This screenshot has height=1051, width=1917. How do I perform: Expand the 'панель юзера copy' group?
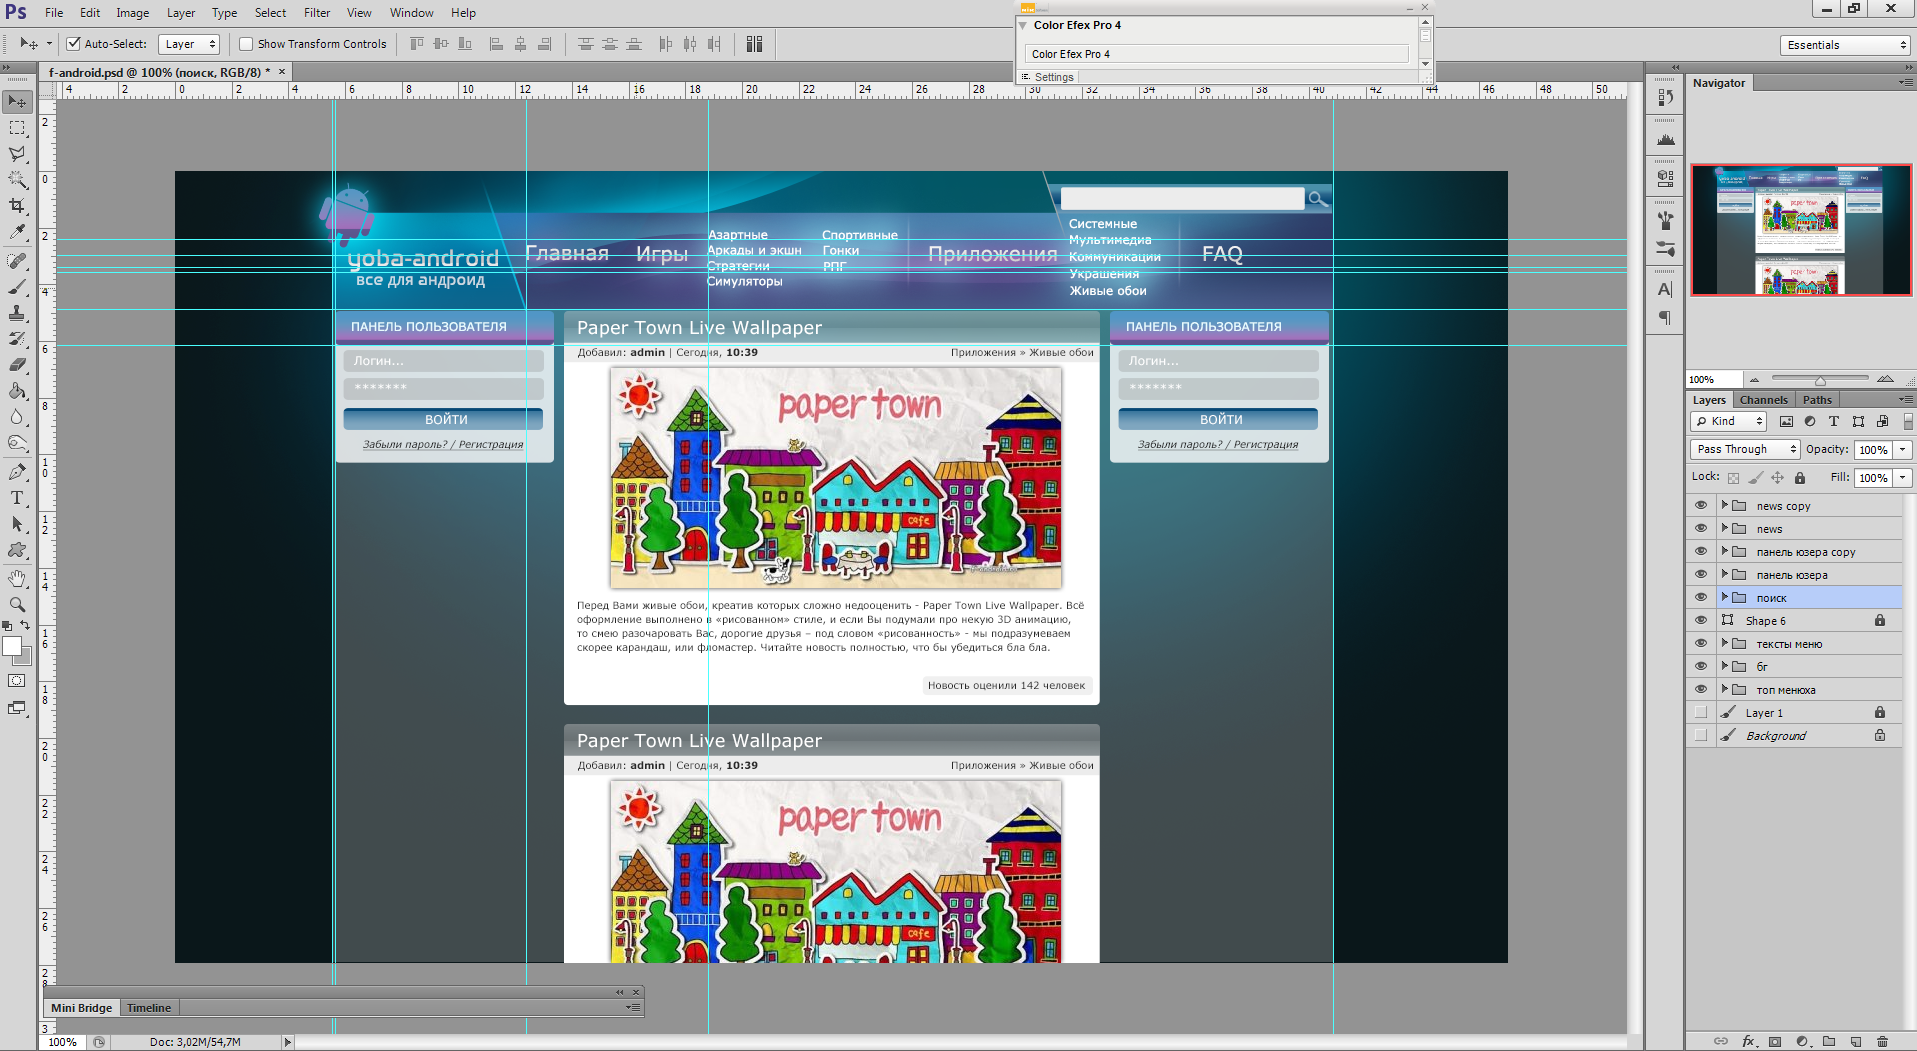point(1725,552)
